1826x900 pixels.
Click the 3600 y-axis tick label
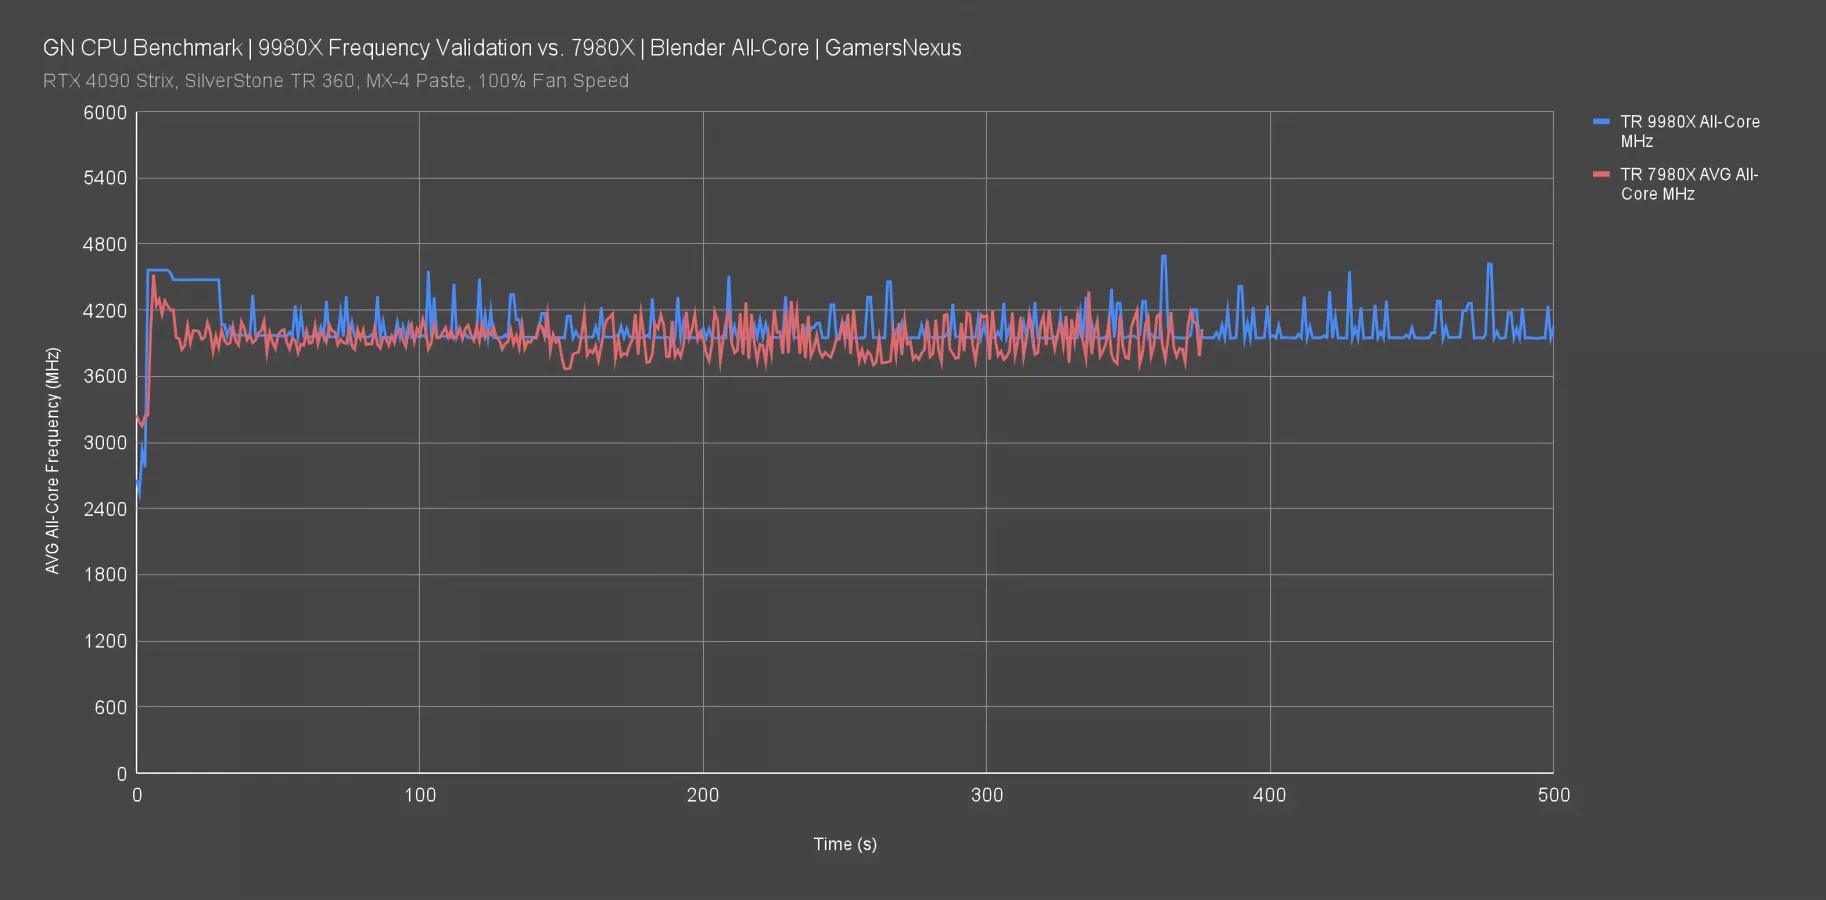pos(105,377)
